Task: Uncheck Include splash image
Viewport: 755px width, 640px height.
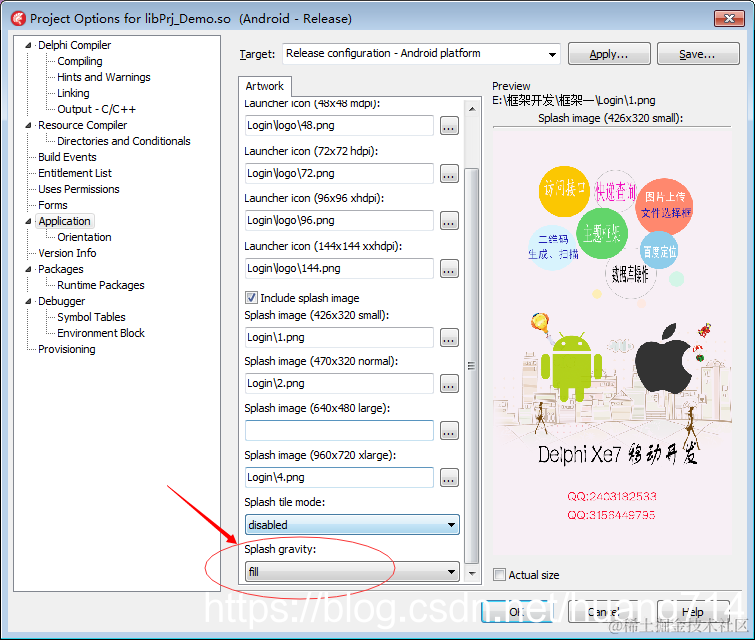Action: (251, 298)
